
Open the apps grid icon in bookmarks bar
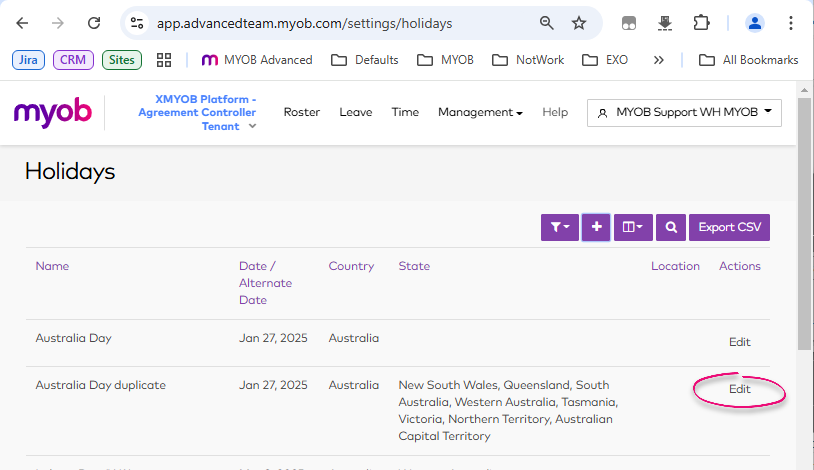[164, 60]
